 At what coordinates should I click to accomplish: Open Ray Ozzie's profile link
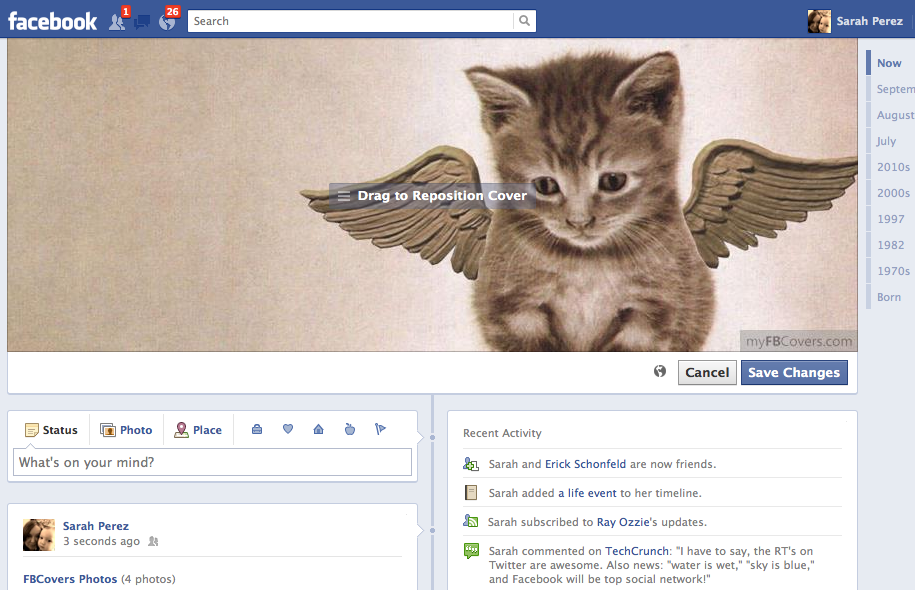[x=623, y=522]
